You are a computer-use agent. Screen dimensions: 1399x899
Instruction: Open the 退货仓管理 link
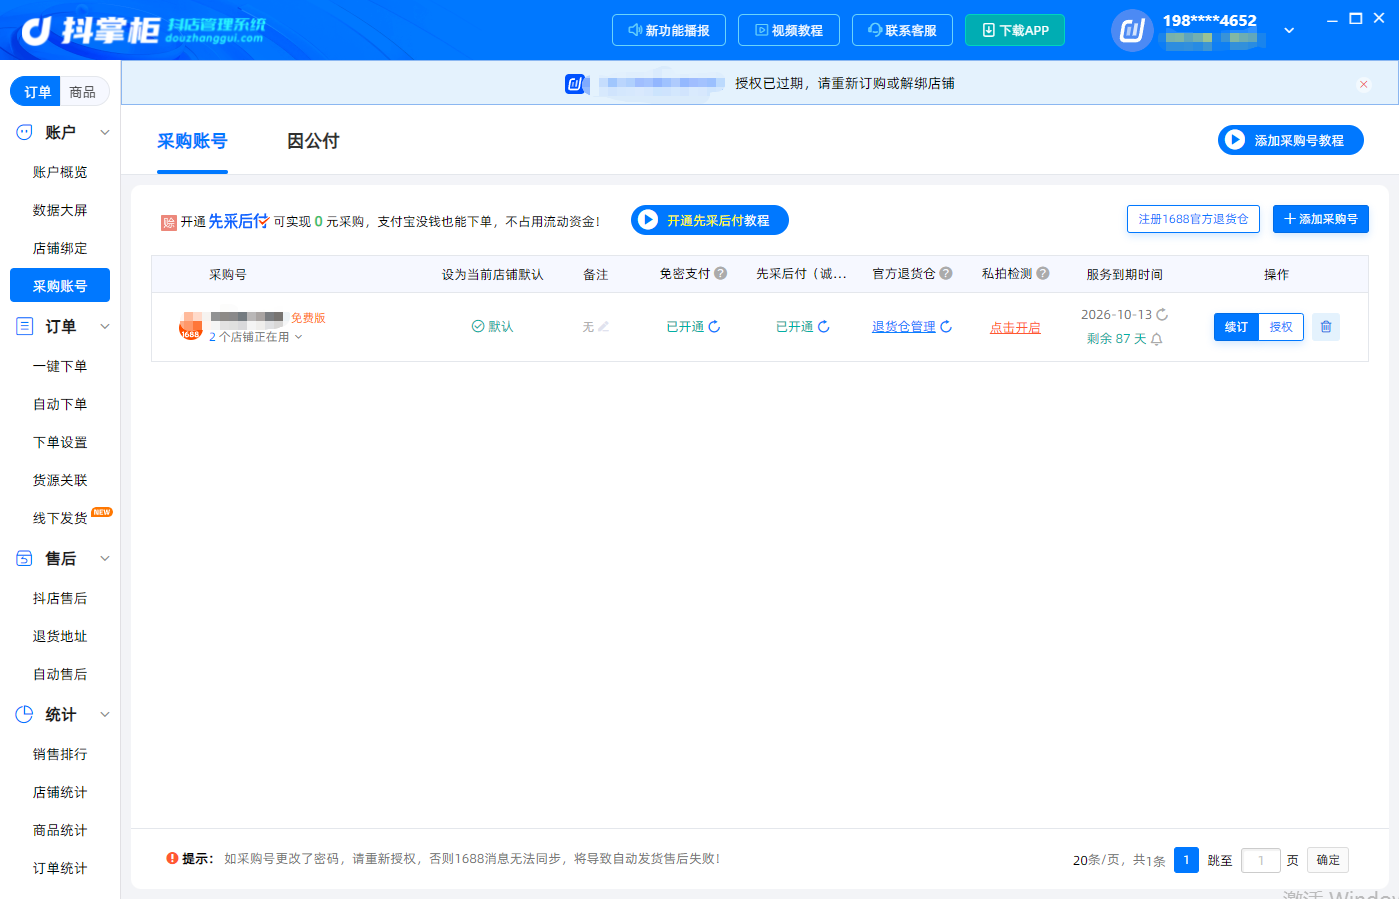point(904,327)
